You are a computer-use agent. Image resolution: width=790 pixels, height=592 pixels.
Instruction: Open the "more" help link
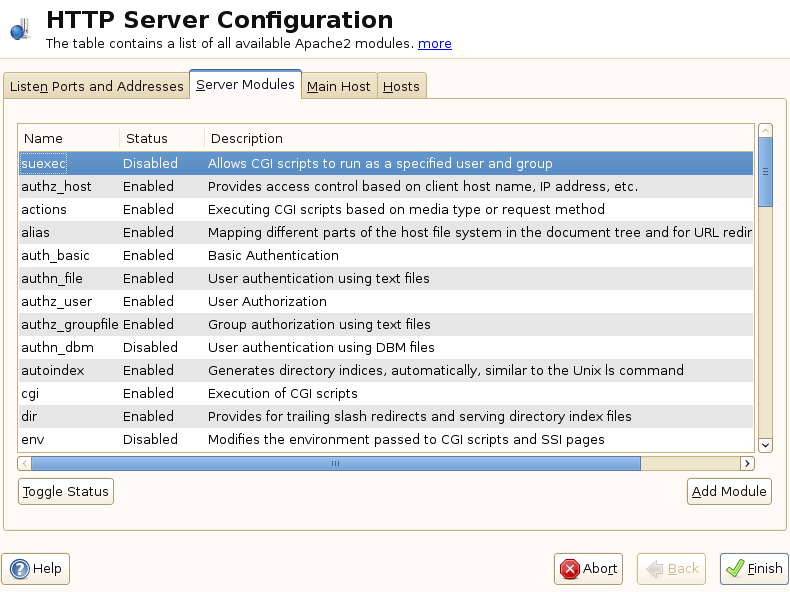[x=434, y=44]
